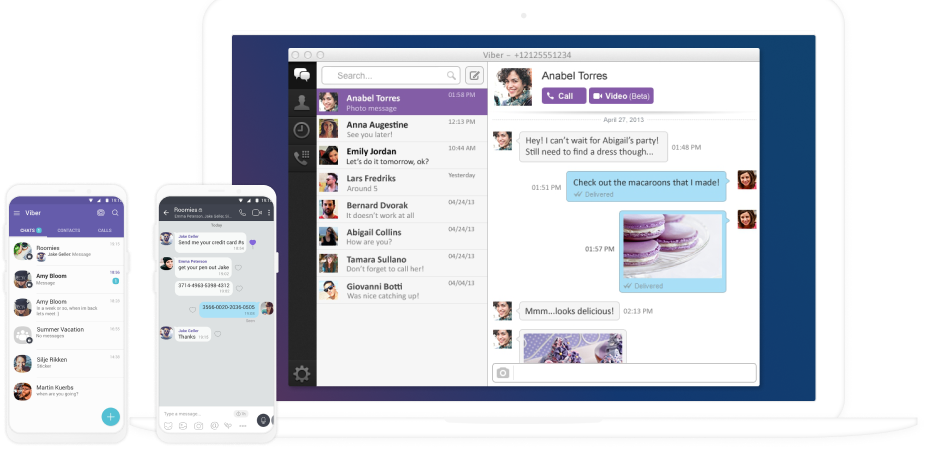Image resolution: width=927 pixels, height=450 pixels.
Task: Open settings gear in Viber sidebar
Action: pyautogui.click(x=301, y=373)
